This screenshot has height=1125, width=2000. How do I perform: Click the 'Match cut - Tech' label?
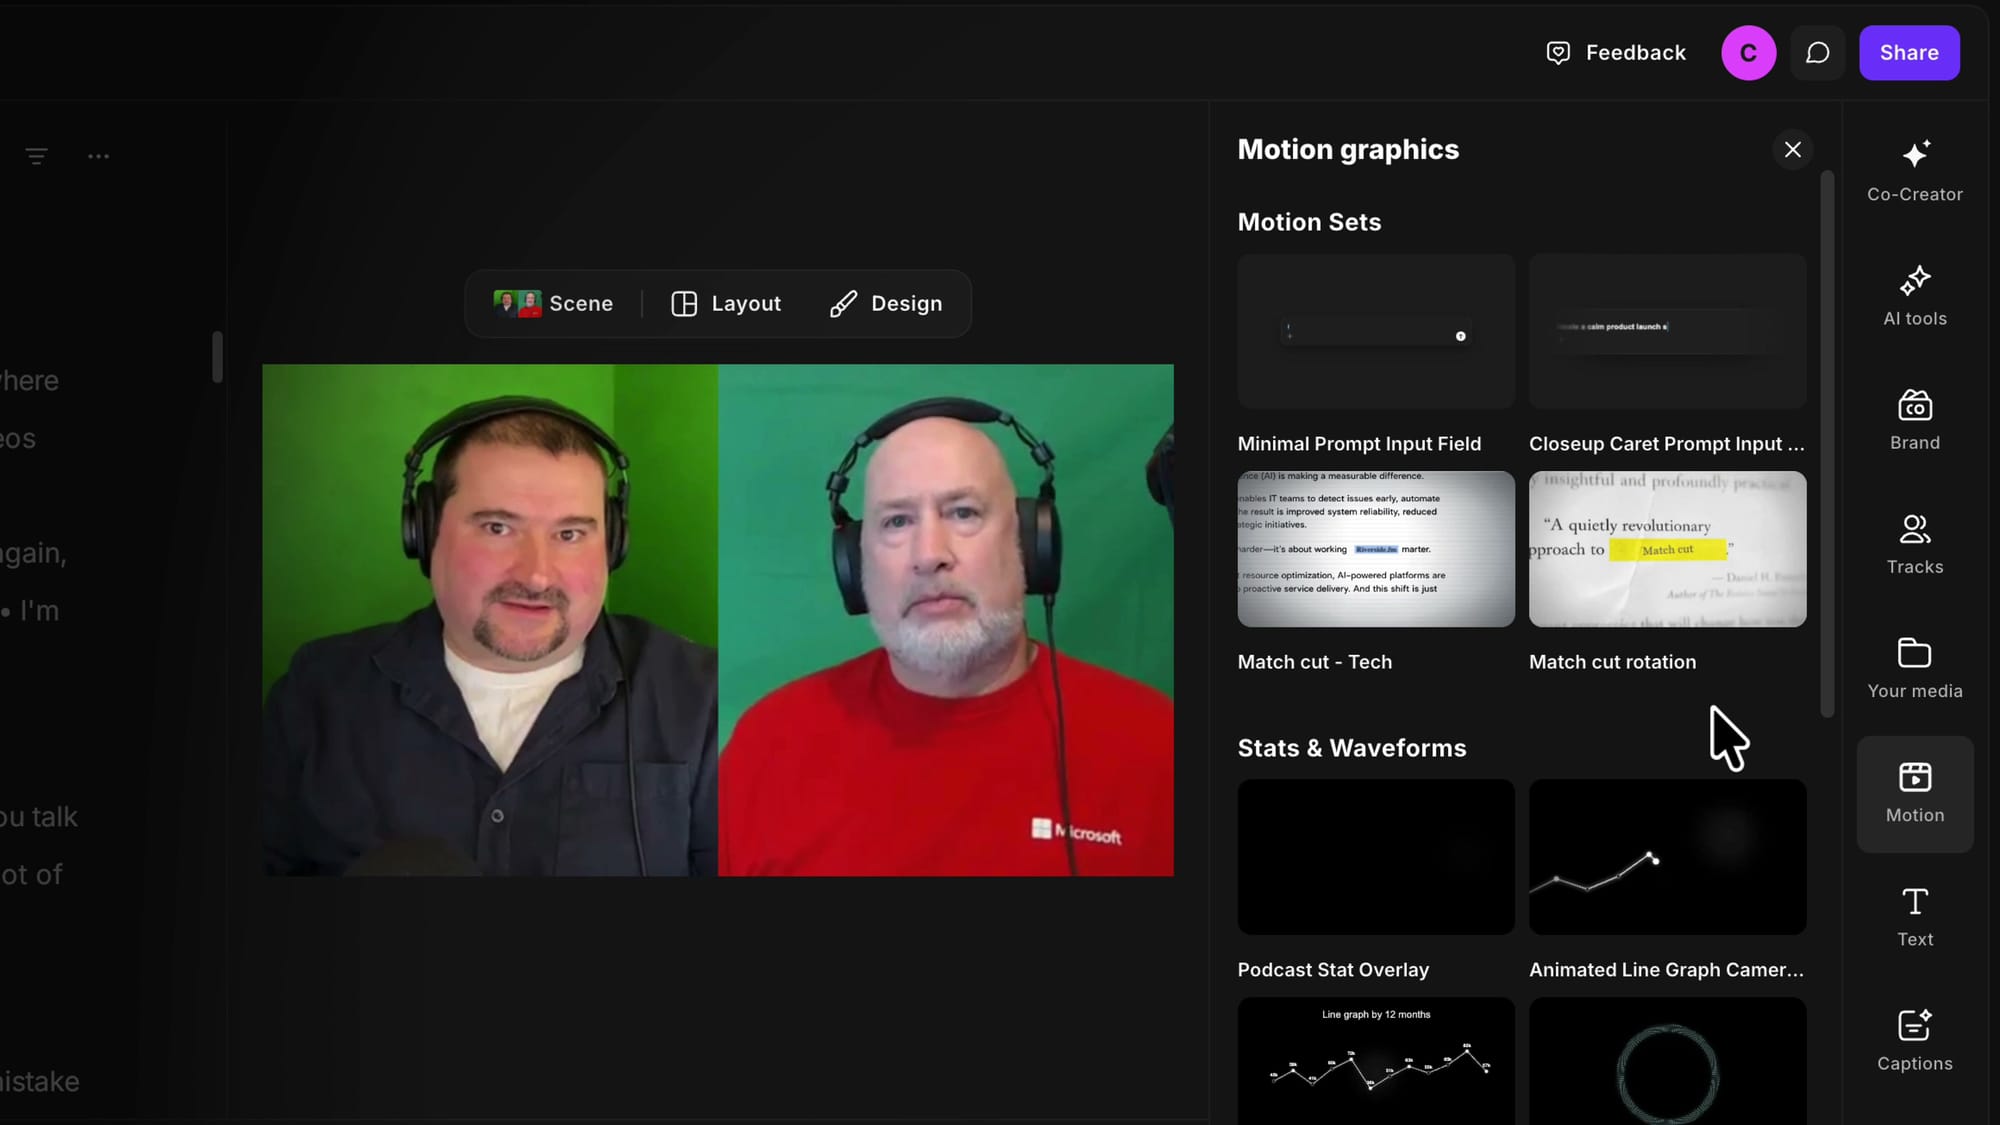tap(1314, 662)
